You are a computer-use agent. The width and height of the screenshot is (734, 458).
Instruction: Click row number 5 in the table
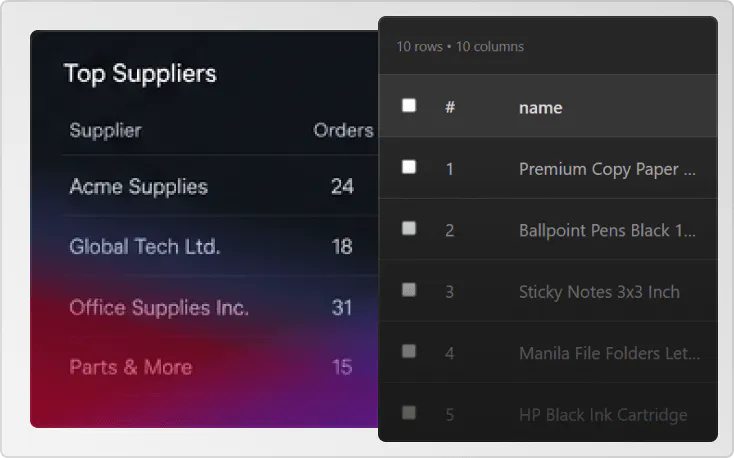(449, 414)
